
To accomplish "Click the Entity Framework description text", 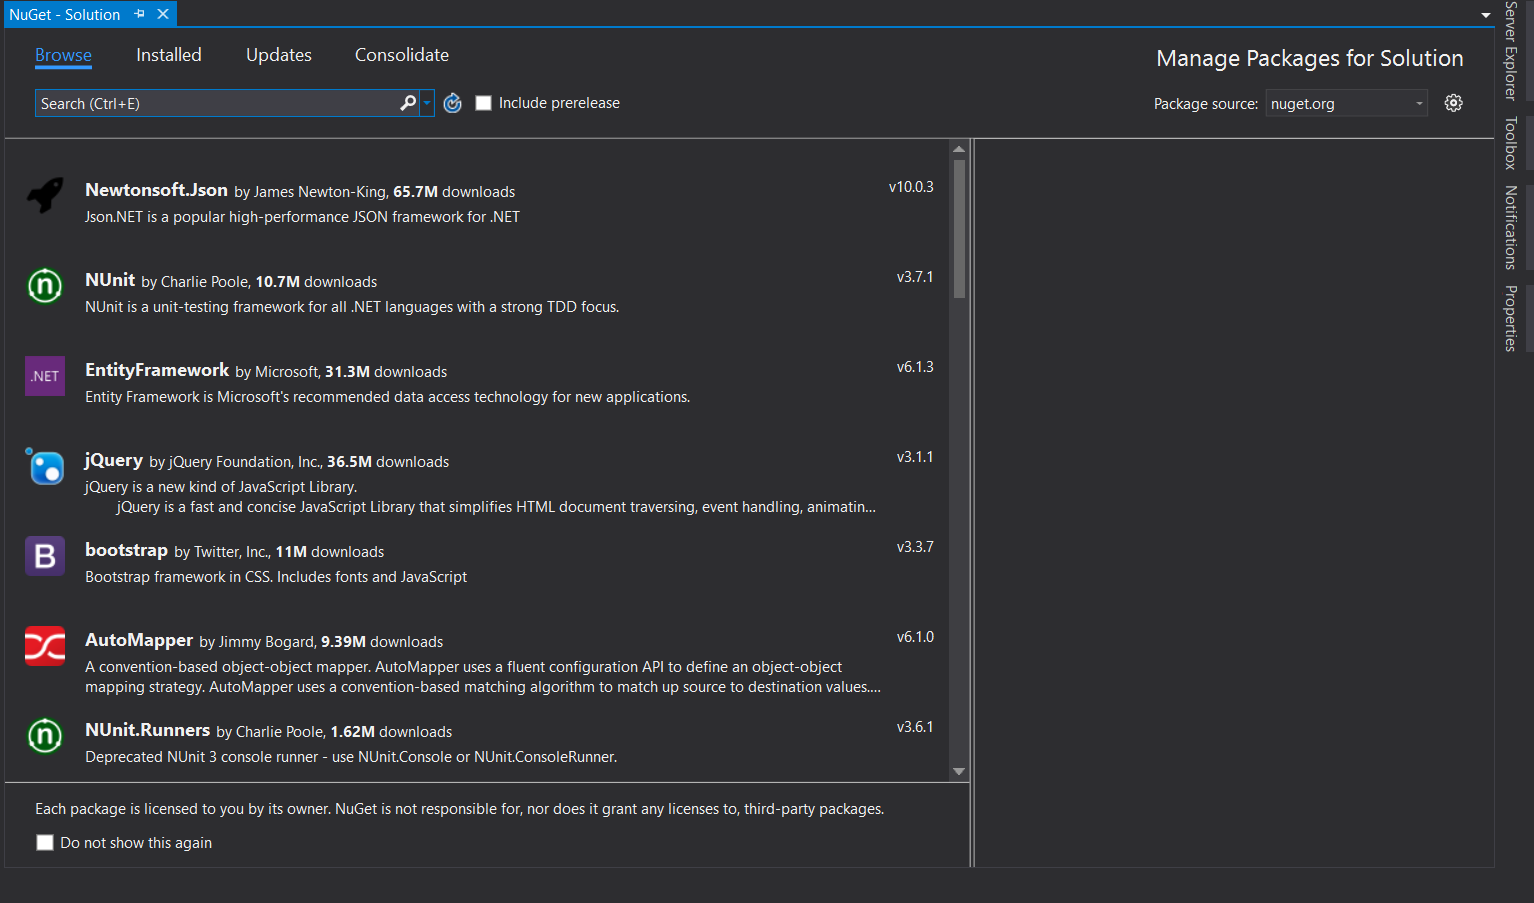I will point(387,397).
